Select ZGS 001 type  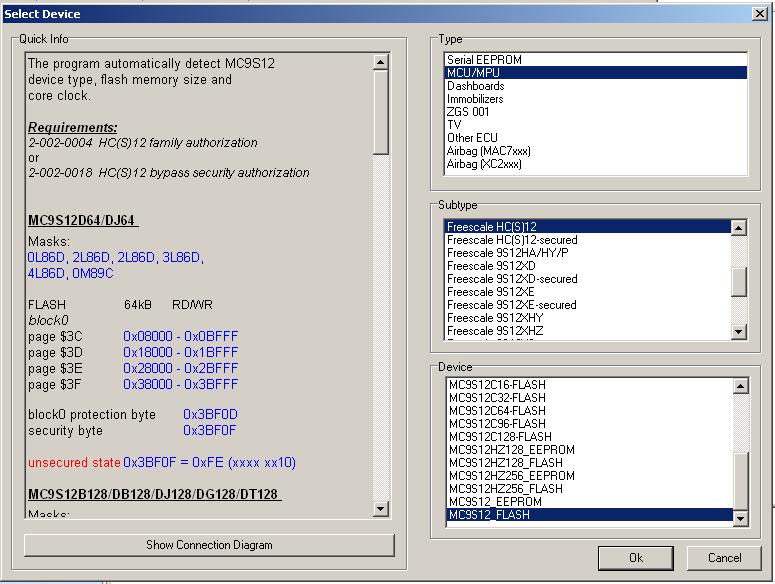point(596,112)
